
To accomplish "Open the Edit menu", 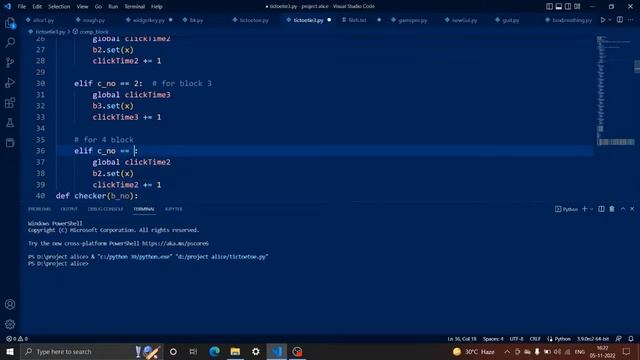I will [37, 7].
